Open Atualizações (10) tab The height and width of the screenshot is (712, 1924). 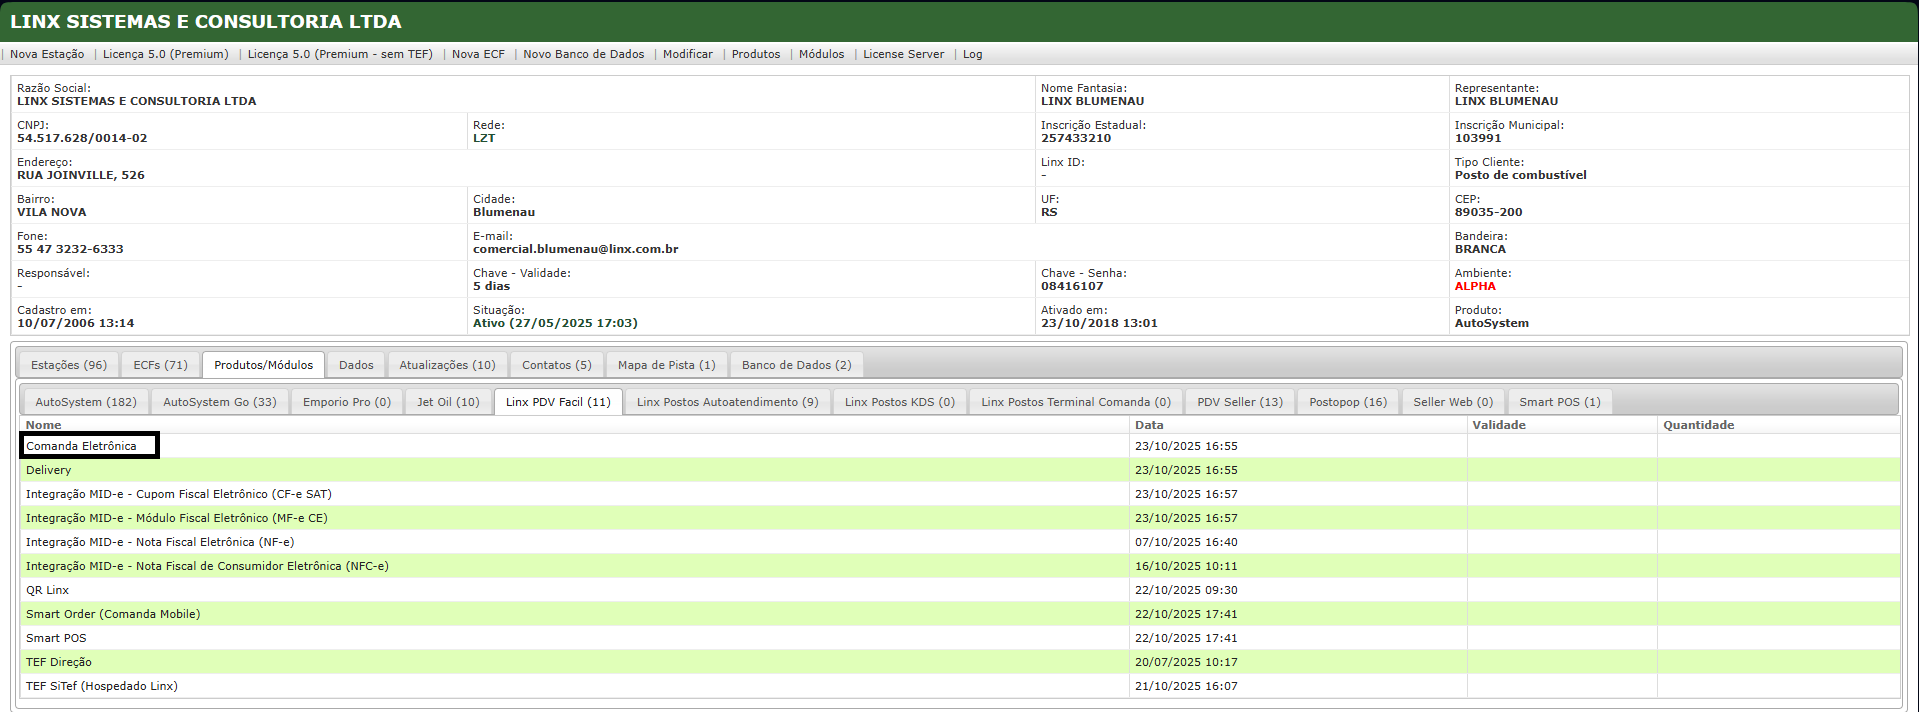[x=447, y=365]
